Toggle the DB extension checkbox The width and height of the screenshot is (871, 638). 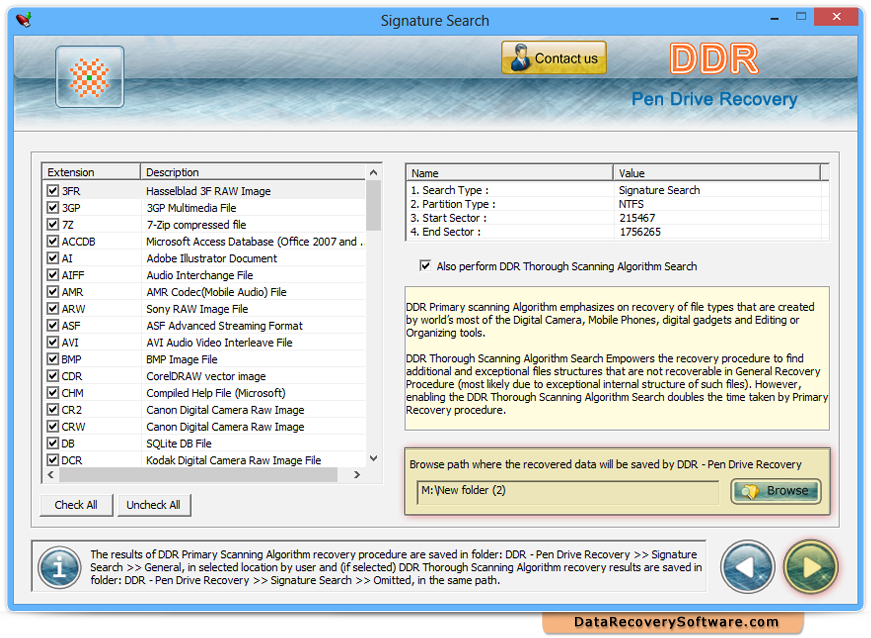tap(53, 443)
